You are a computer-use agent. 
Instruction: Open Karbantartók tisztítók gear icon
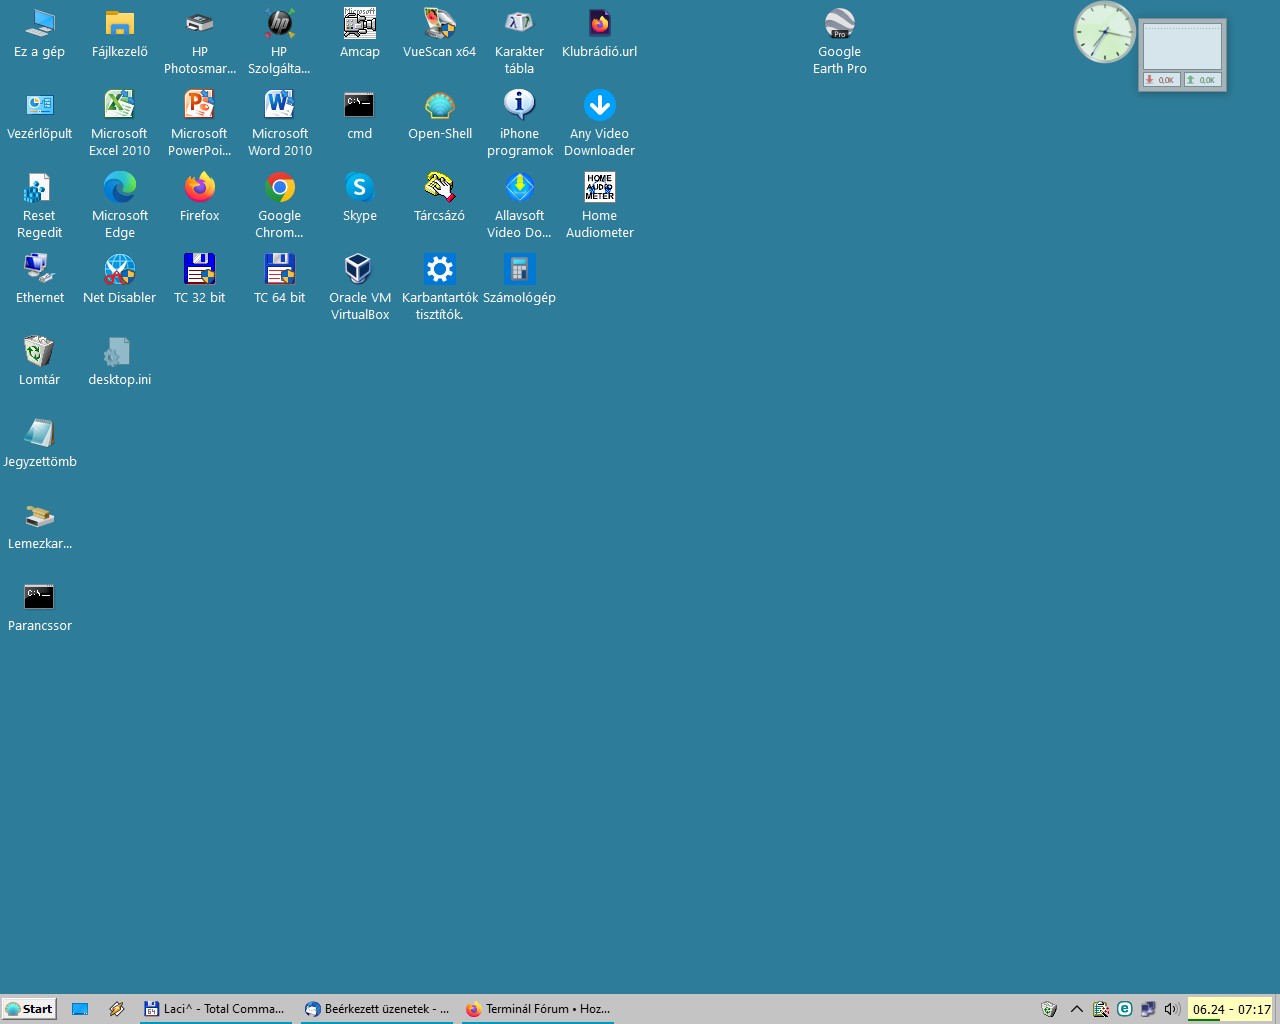[440, 288]
